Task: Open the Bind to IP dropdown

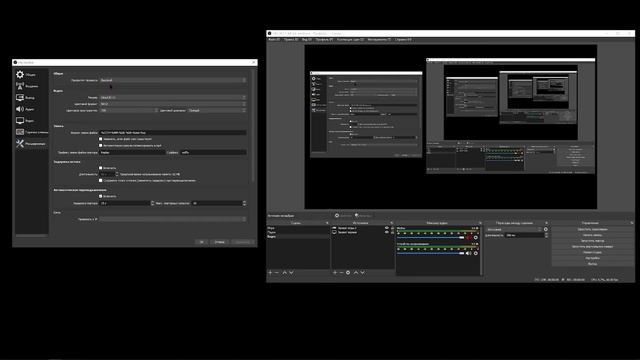Action: tap(173, 219)
